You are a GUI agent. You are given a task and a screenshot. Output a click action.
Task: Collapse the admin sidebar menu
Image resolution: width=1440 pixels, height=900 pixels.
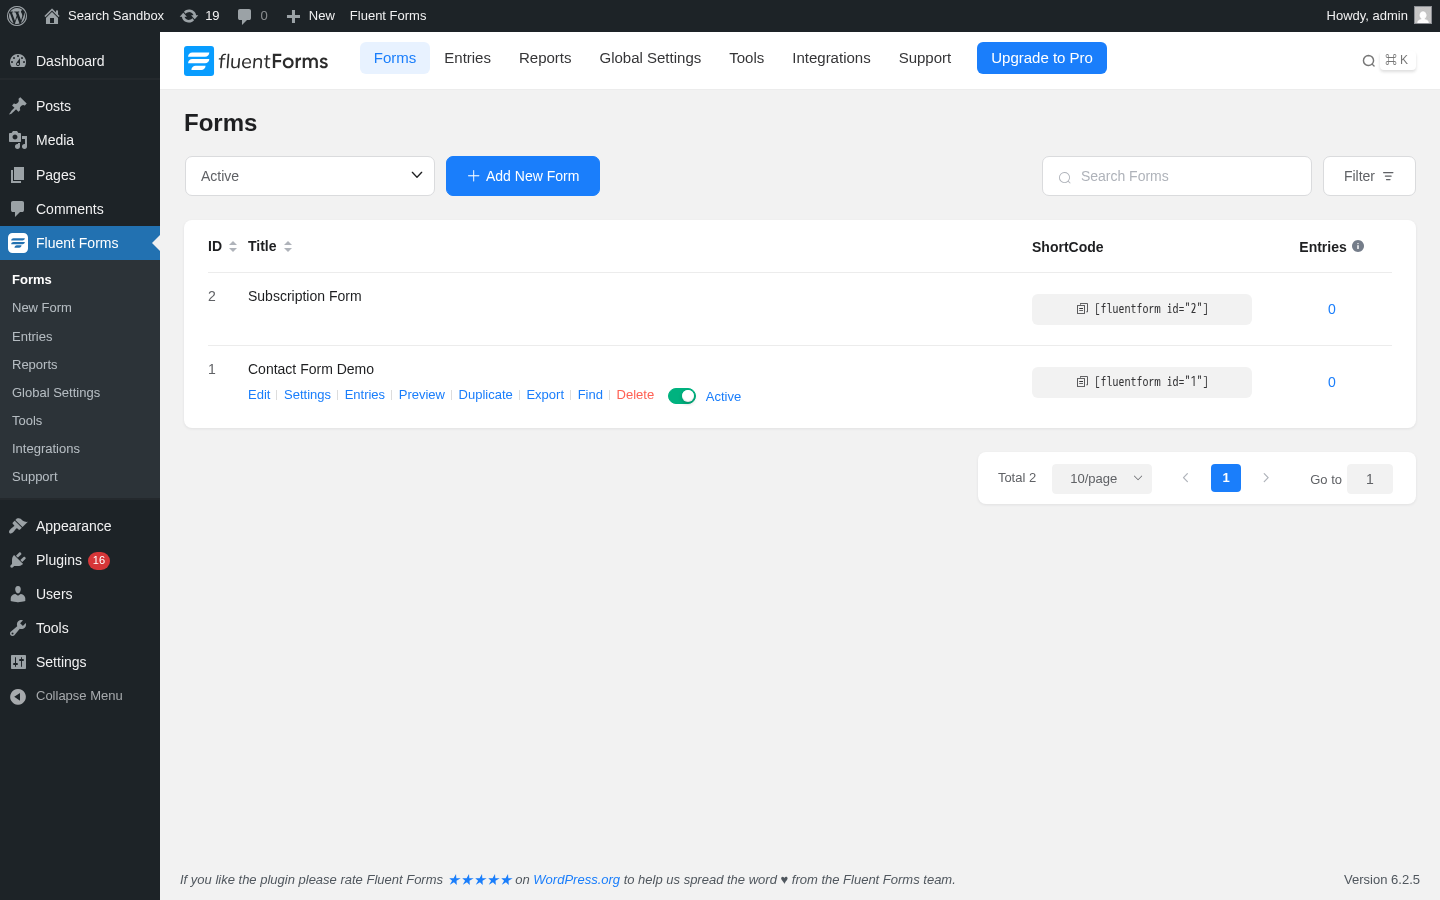[x=80, y=696]
